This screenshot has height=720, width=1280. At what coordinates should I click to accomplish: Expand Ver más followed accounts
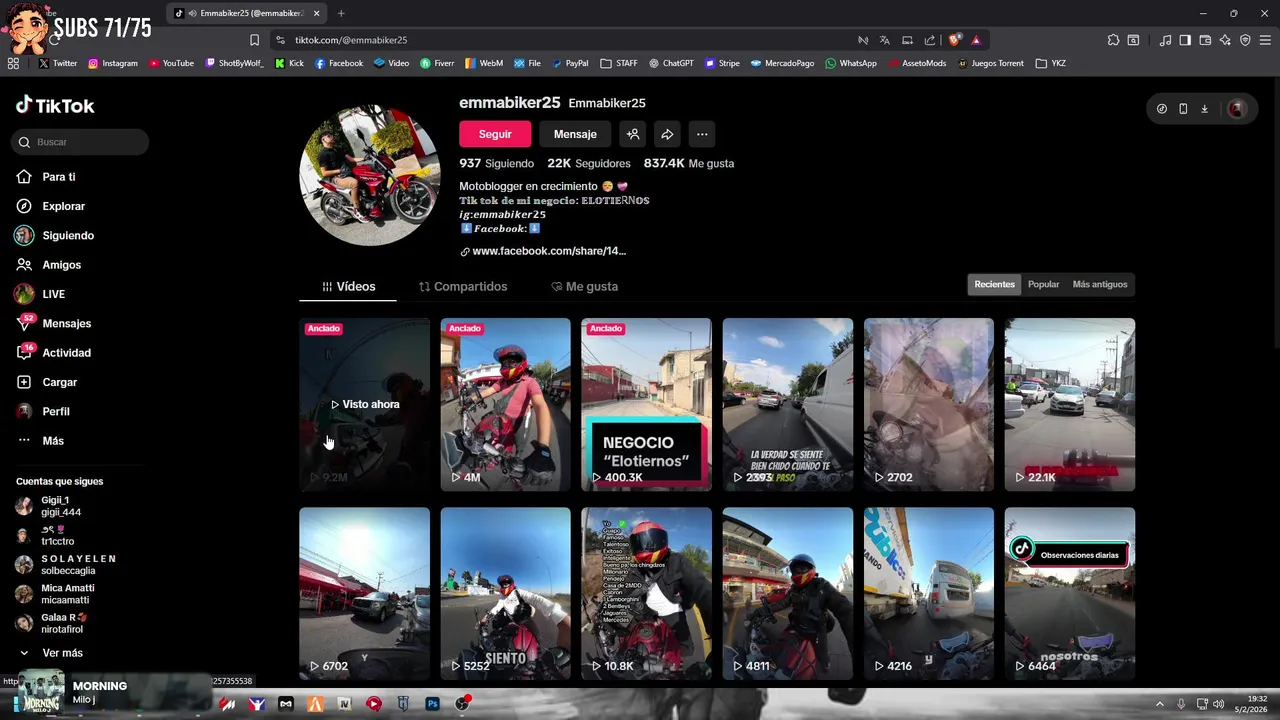(x=50, y=653)
